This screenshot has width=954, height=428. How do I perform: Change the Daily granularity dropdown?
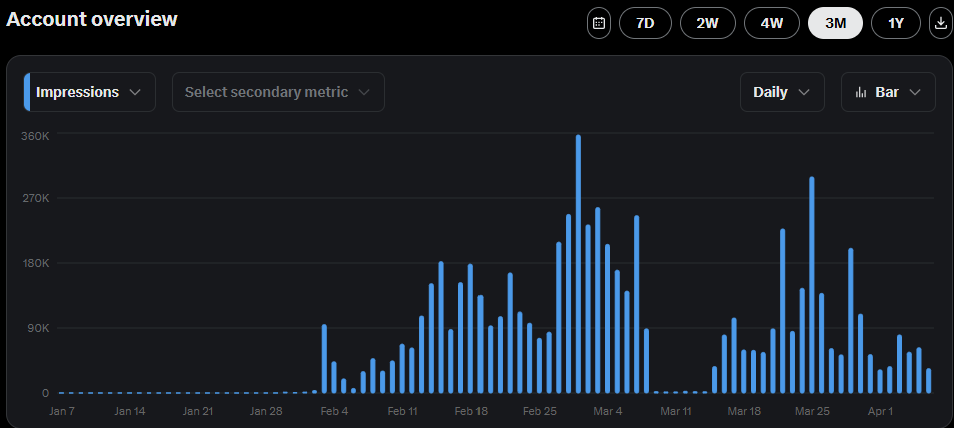click(782, 92)
